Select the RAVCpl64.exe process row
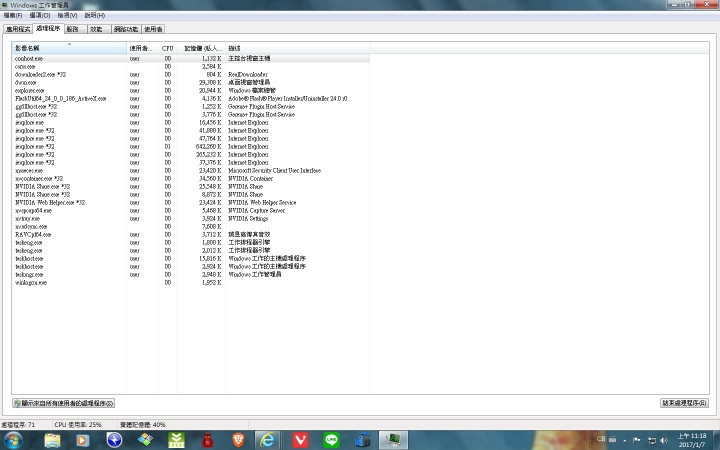Image resolution: width=720 pixels, height=450 pixels. click(191, 235)
